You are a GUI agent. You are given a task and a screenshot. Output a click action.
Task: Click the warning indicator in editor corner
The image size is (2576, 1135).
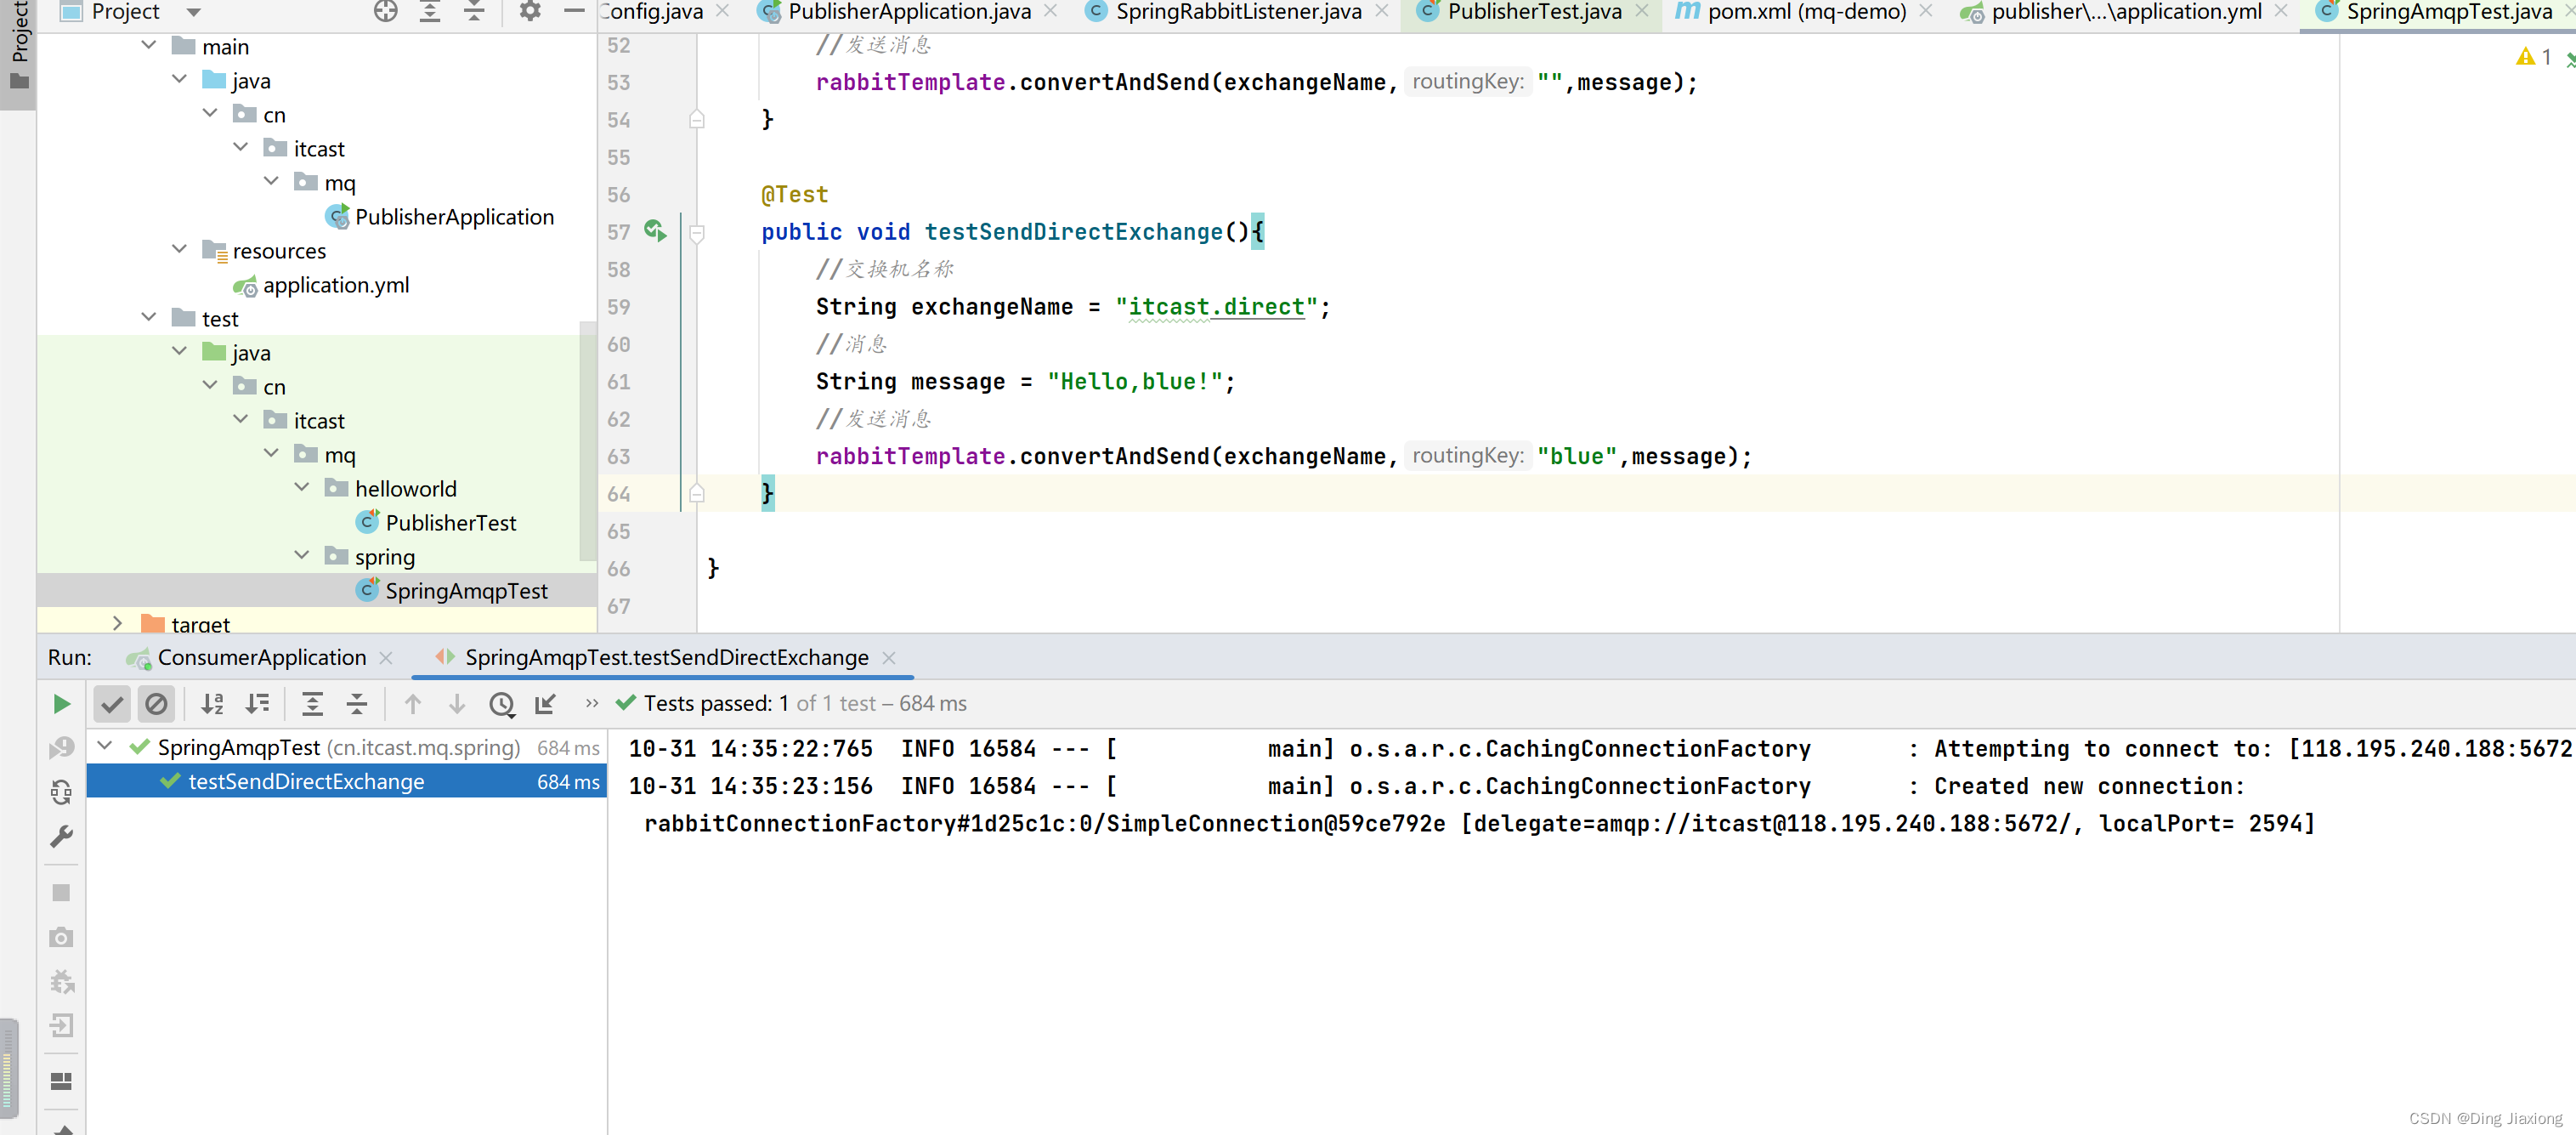(2534, 57)
